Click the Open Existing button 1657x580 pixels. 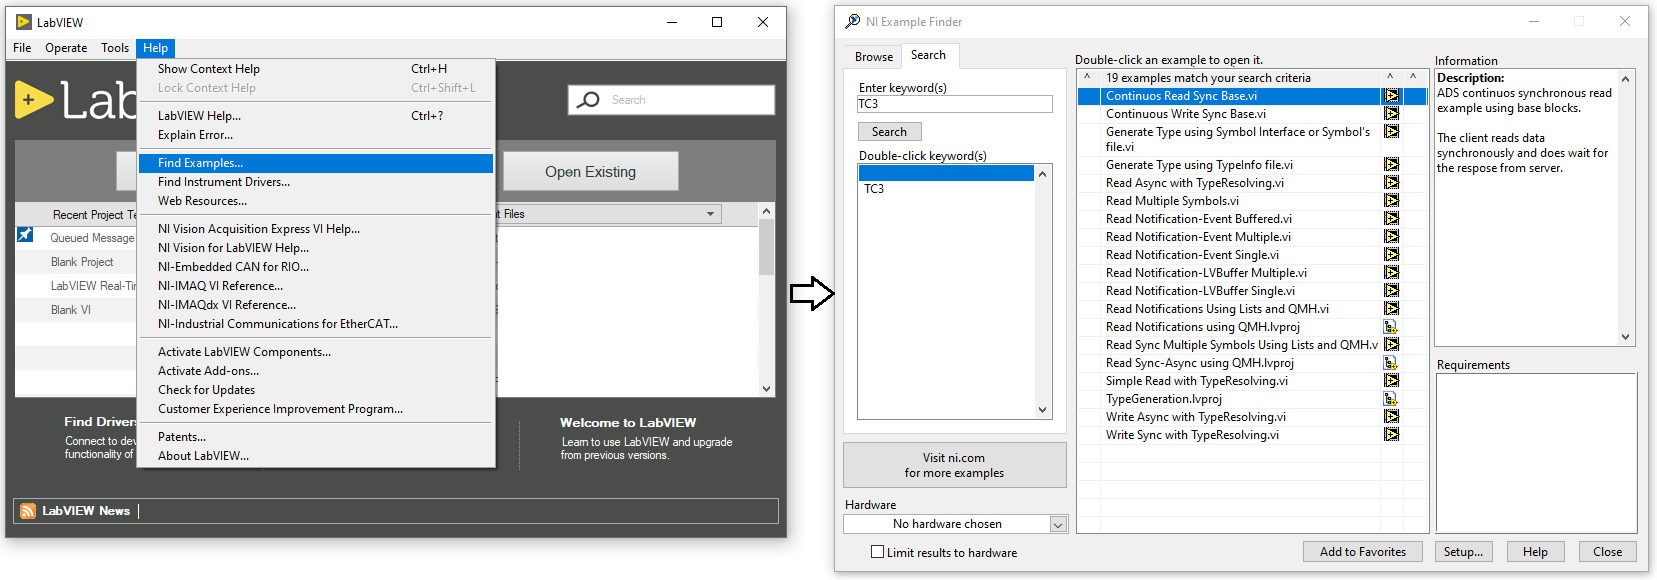tap(590, 172)
